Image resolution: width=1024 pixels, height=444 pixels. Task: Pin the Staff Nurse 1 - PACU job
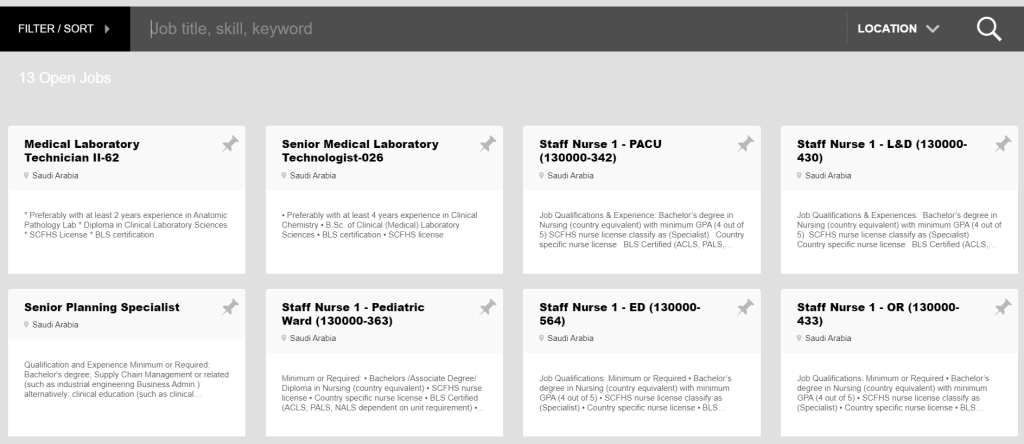tap(745, 145)
